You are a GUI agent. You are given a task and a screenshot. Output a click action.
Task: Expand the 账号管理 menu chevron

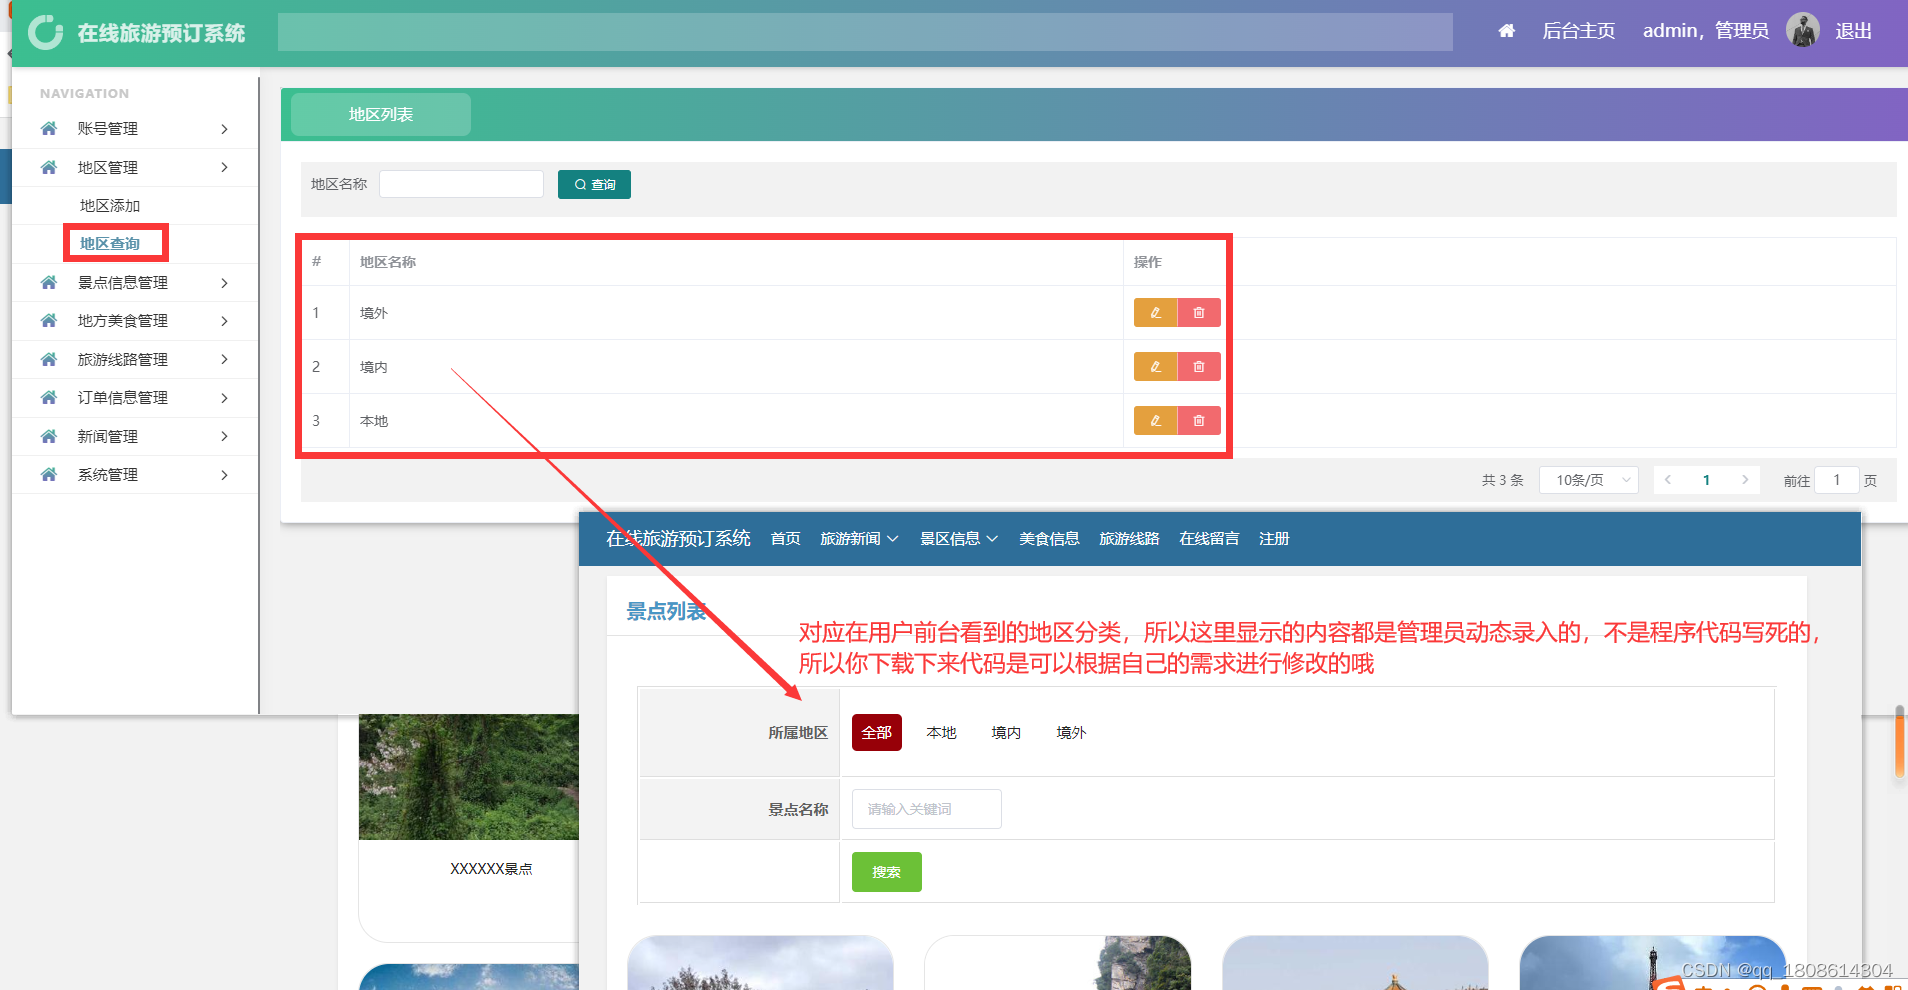(x=224, y=129)
